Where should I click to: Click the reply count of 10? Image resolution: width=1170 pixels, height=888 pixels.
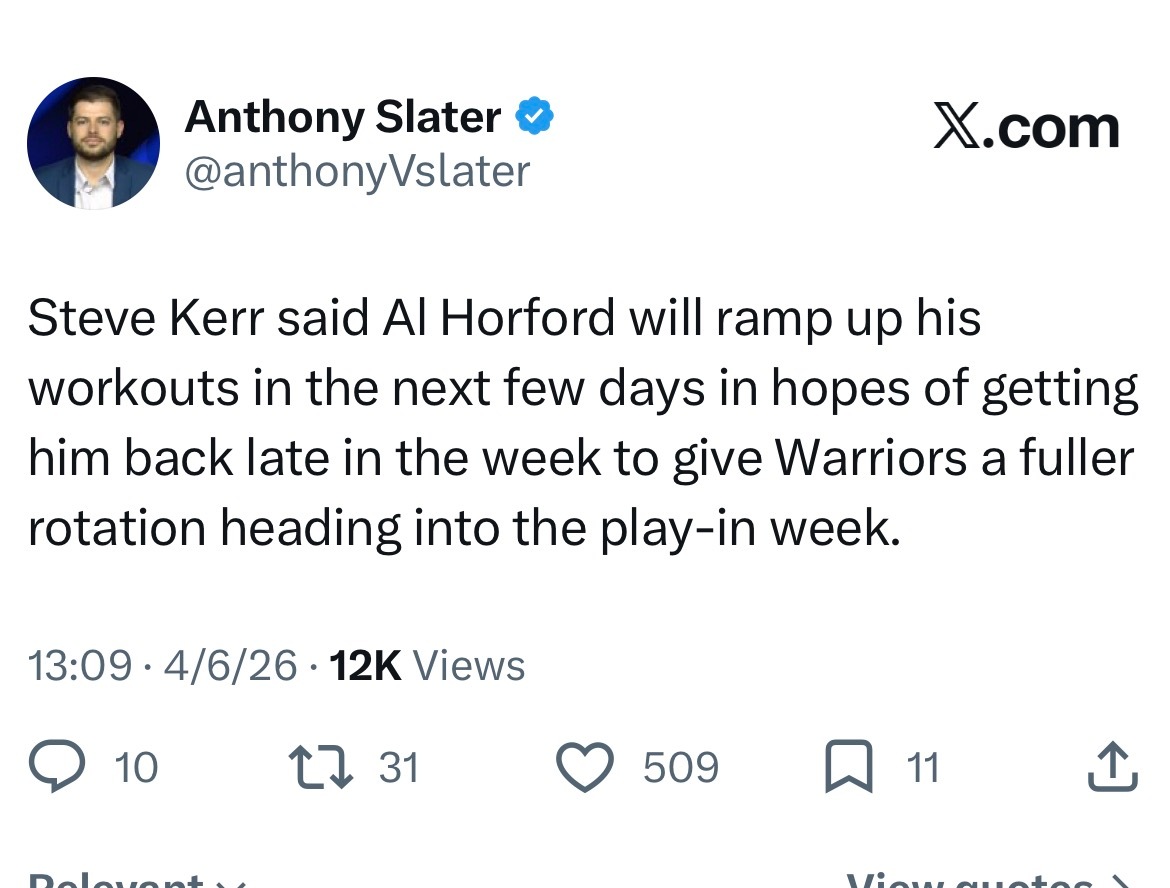point(136,768)
